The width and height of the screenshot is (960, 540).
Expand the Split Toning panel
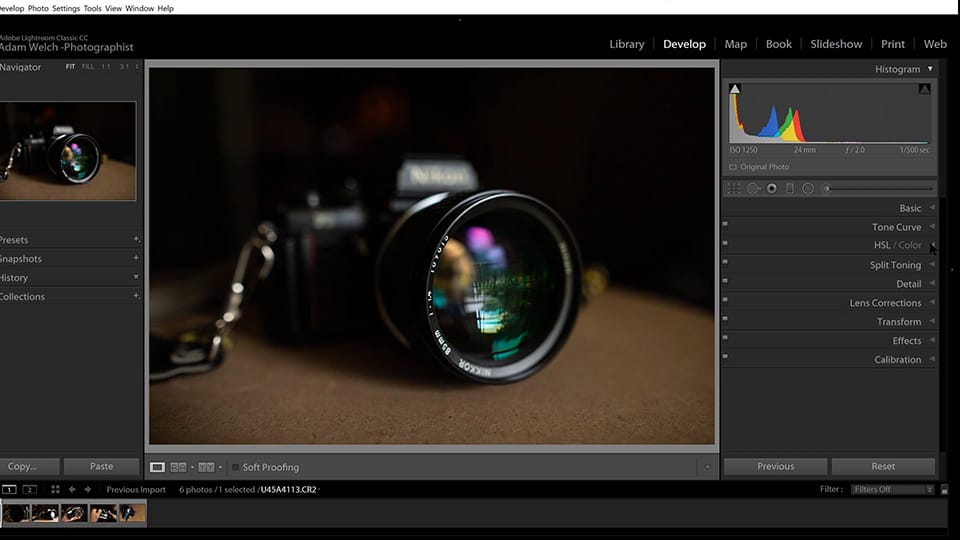click(932, 264)
